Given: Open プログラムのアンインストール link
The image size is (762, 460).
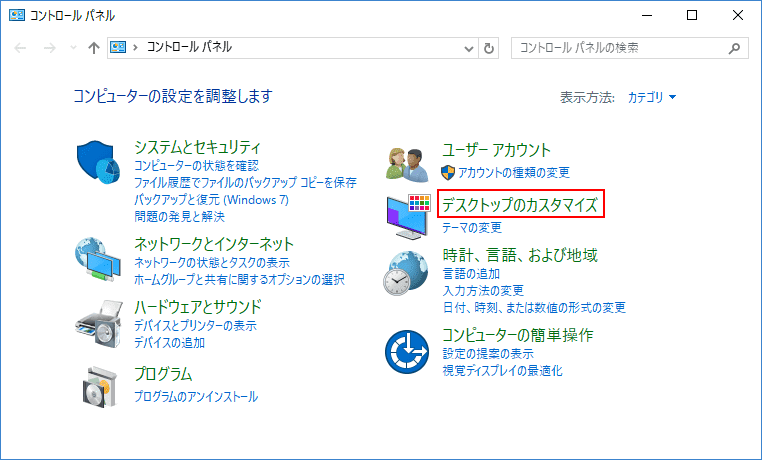Looking at the screenshot, I should 196,397.
